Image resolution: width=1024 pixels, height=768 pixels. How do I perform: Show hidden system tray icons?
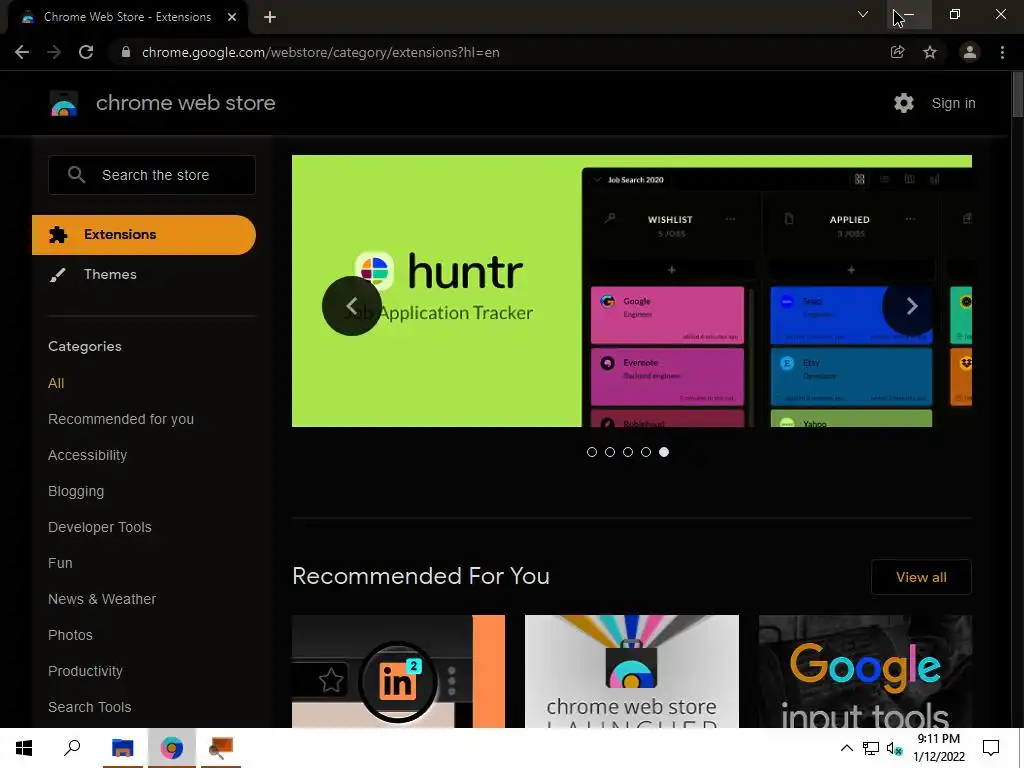pyautogui.click(x=846, y=748)
